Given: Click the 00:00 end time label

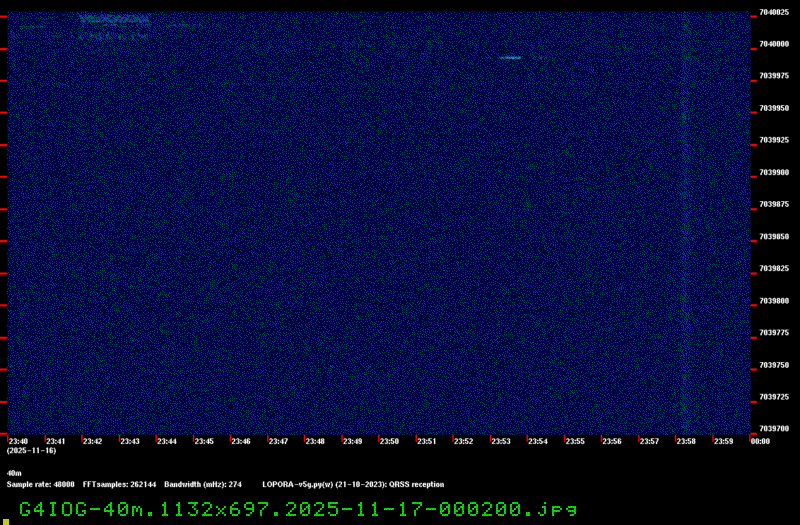Looking at the screenshot, I should pyautogui.click(x=760, y=441).
